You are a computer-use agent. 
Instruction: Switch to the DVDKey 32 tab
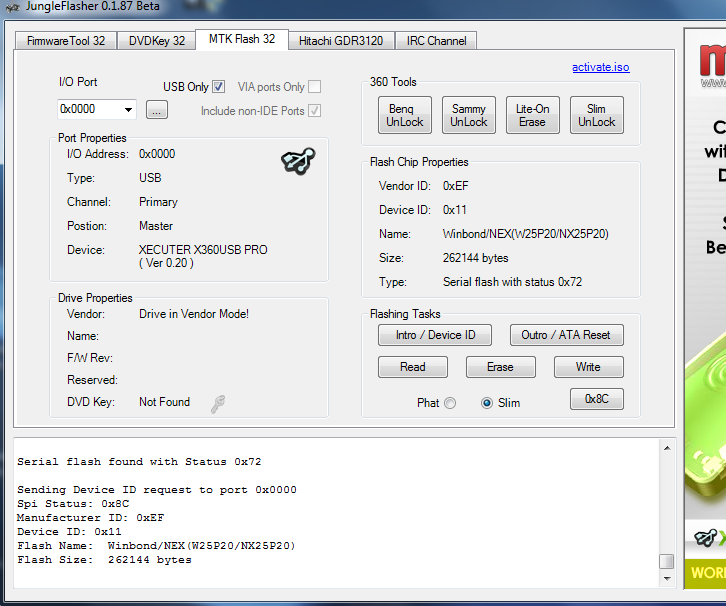pos(156,41)
